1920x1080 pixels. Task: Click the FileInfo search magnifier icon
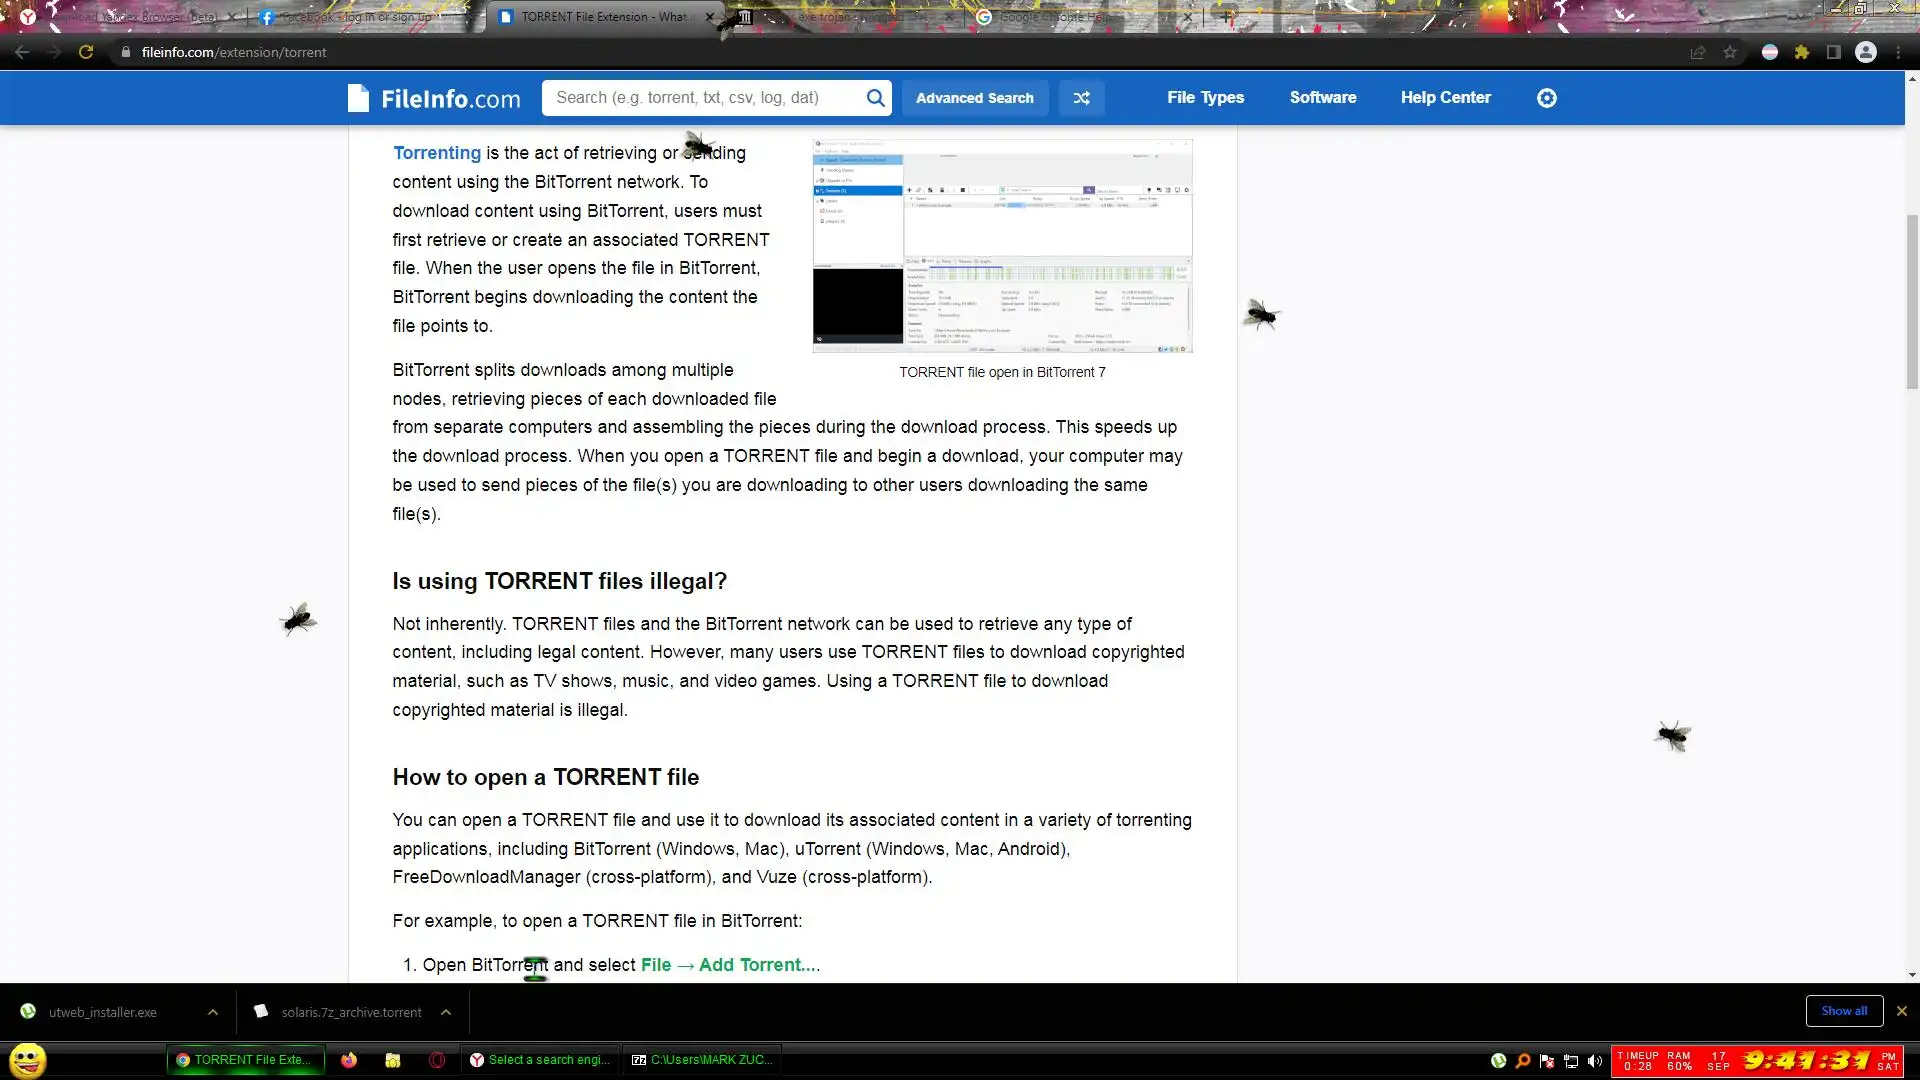pyautogui.click(x=875, y=98)
